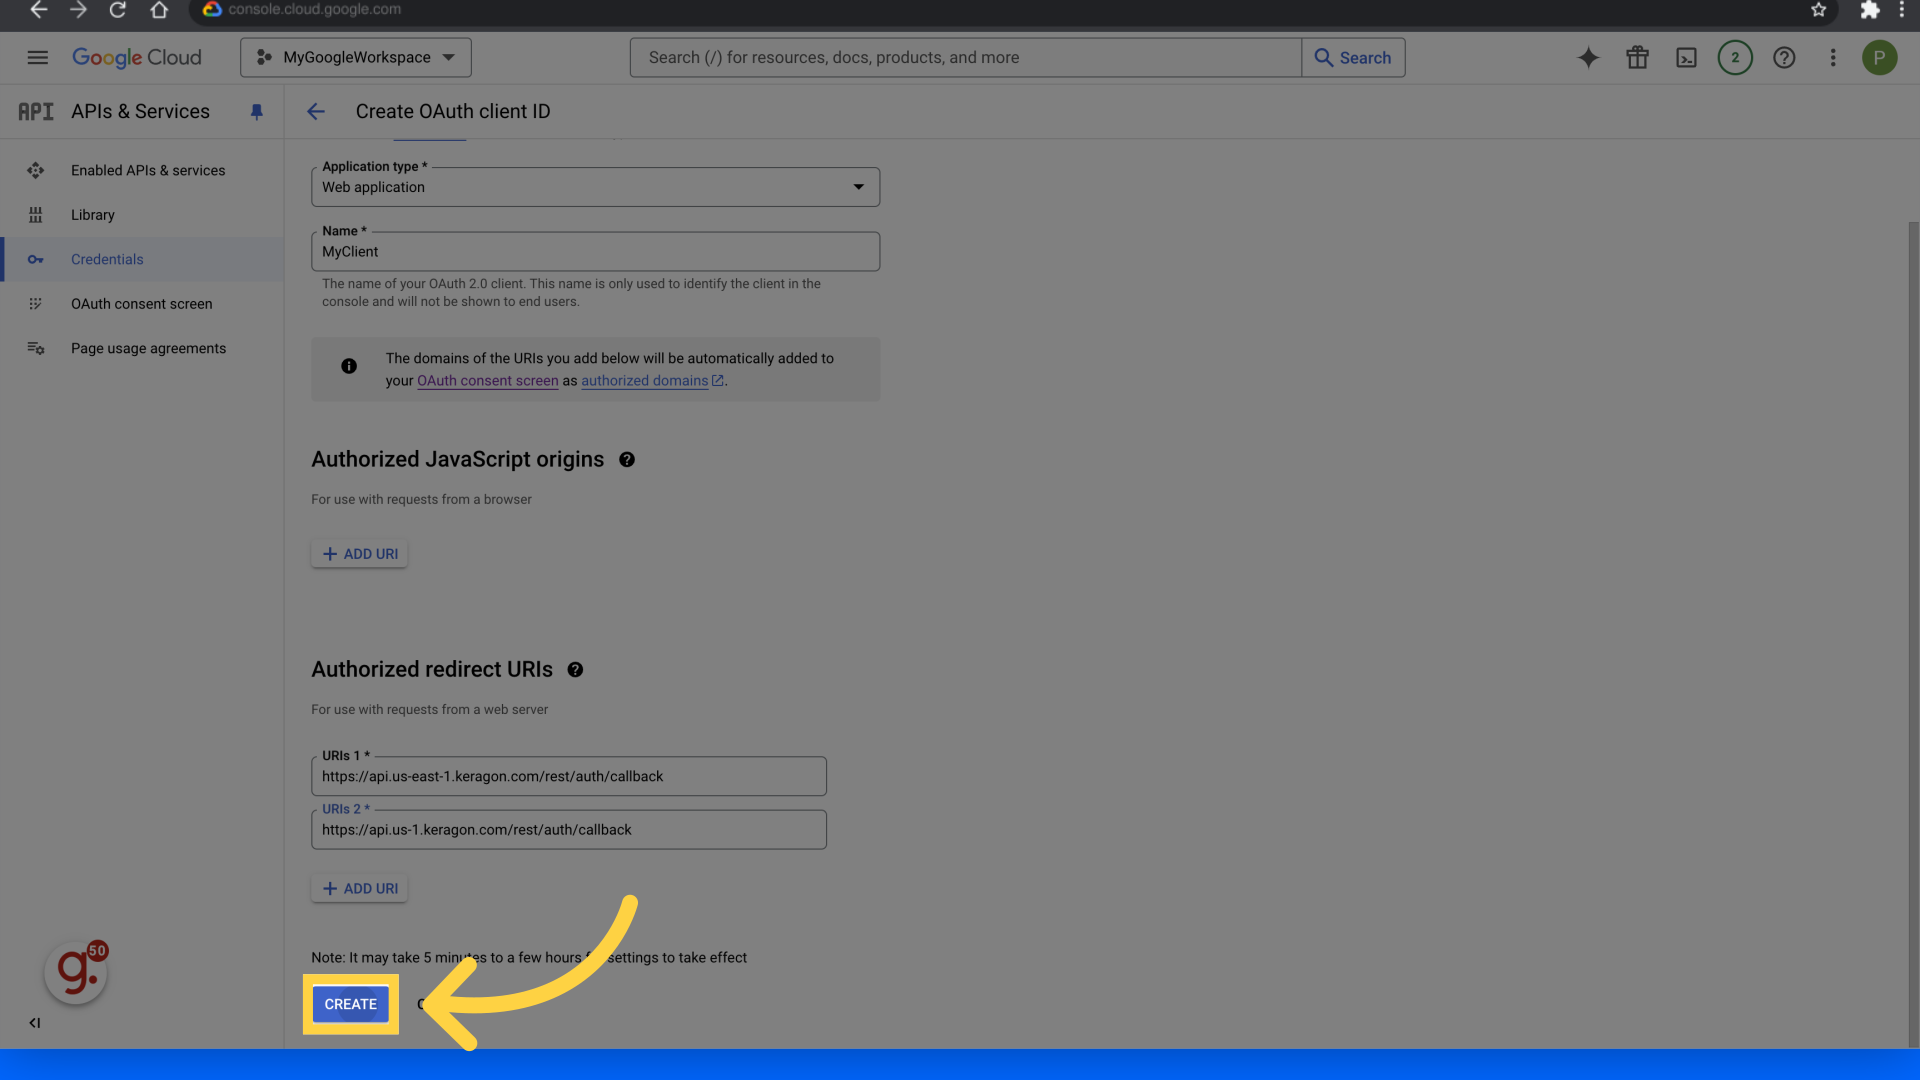Open Gemini AI assistant sparkle icon
Image resolution: width=1920 pixels, height=1080 pixels.
[x=1588, y=58]
